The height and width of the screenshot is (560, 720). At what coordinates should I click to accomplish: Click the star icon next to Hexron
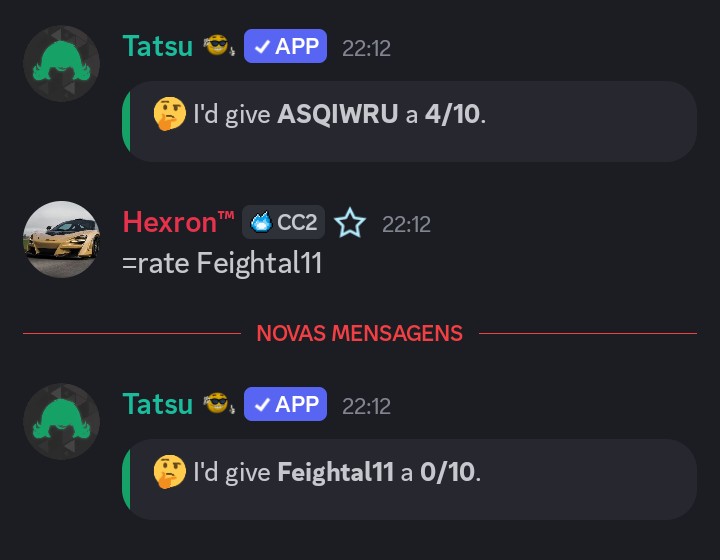coord(350,223)
